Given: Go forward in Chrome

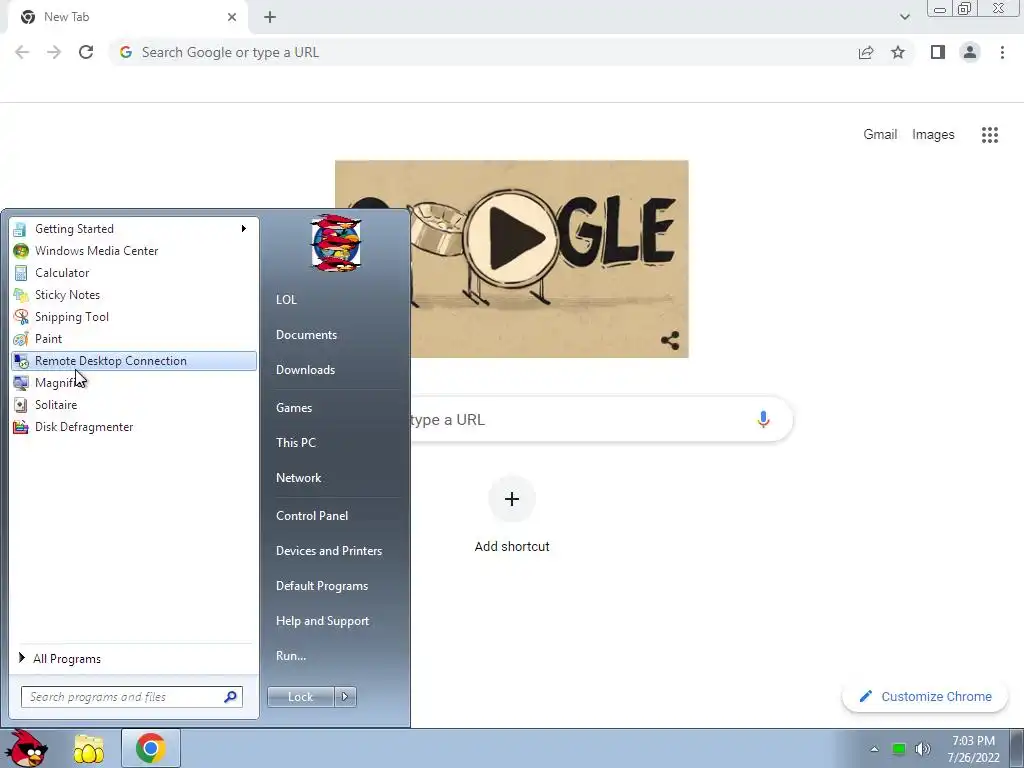Looking at the screenshot, I should tap(54, 52).
